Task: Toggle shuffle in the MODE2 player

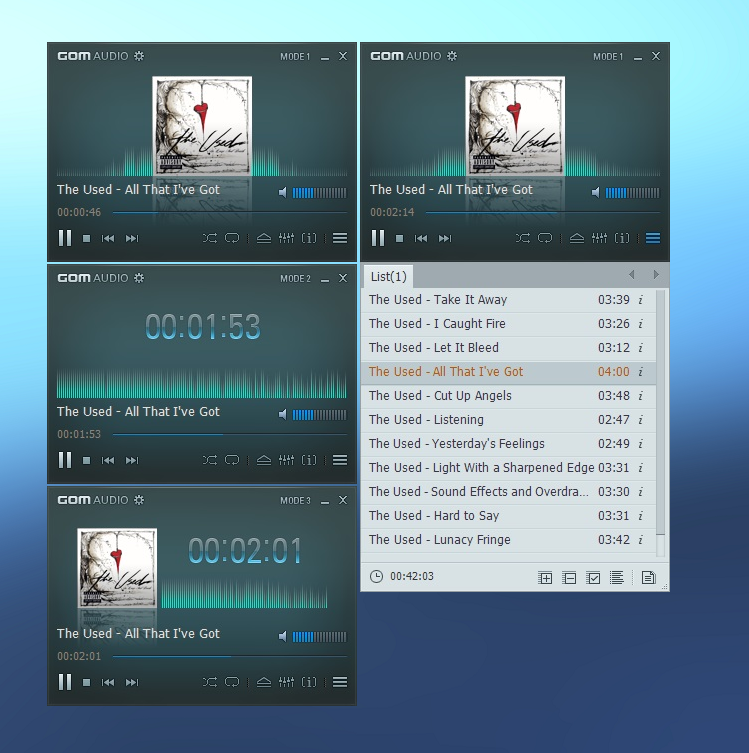Action: coord(210,460)
